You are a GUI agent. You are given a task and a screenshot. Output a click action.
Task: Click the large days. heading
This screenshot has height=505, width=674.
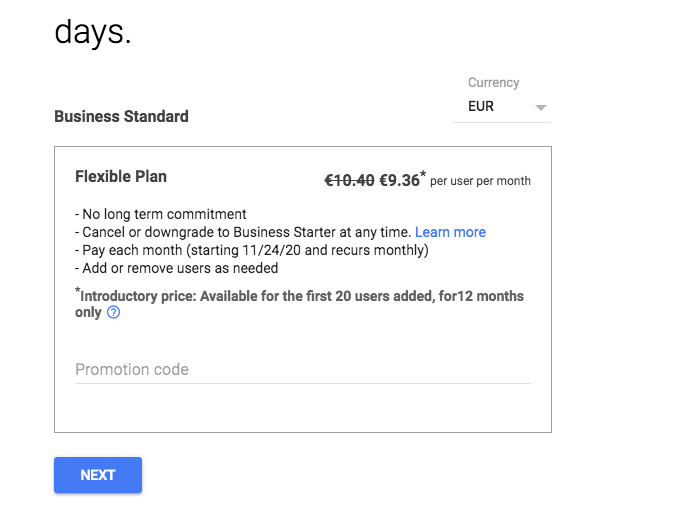[x=93, y=33]
